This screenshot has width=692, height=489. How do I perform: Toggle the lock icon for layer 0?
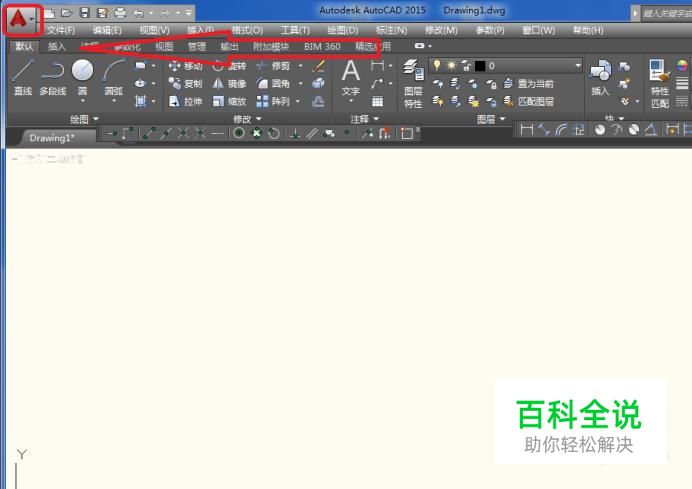(466, 66)
